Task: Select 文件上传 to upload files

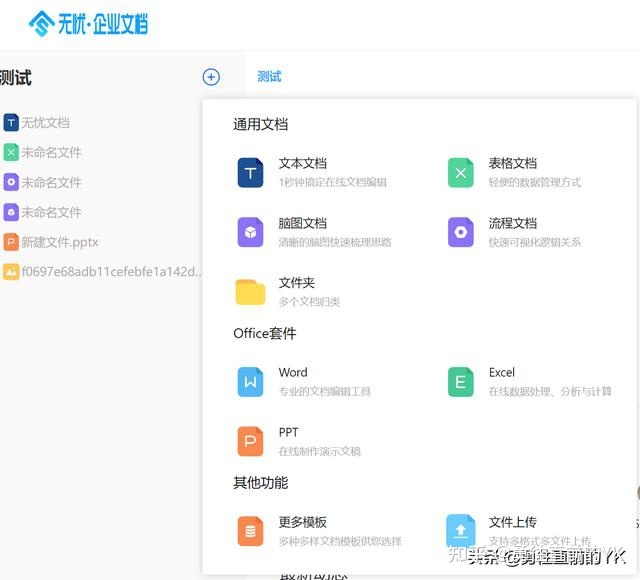Action: point(513,522)
